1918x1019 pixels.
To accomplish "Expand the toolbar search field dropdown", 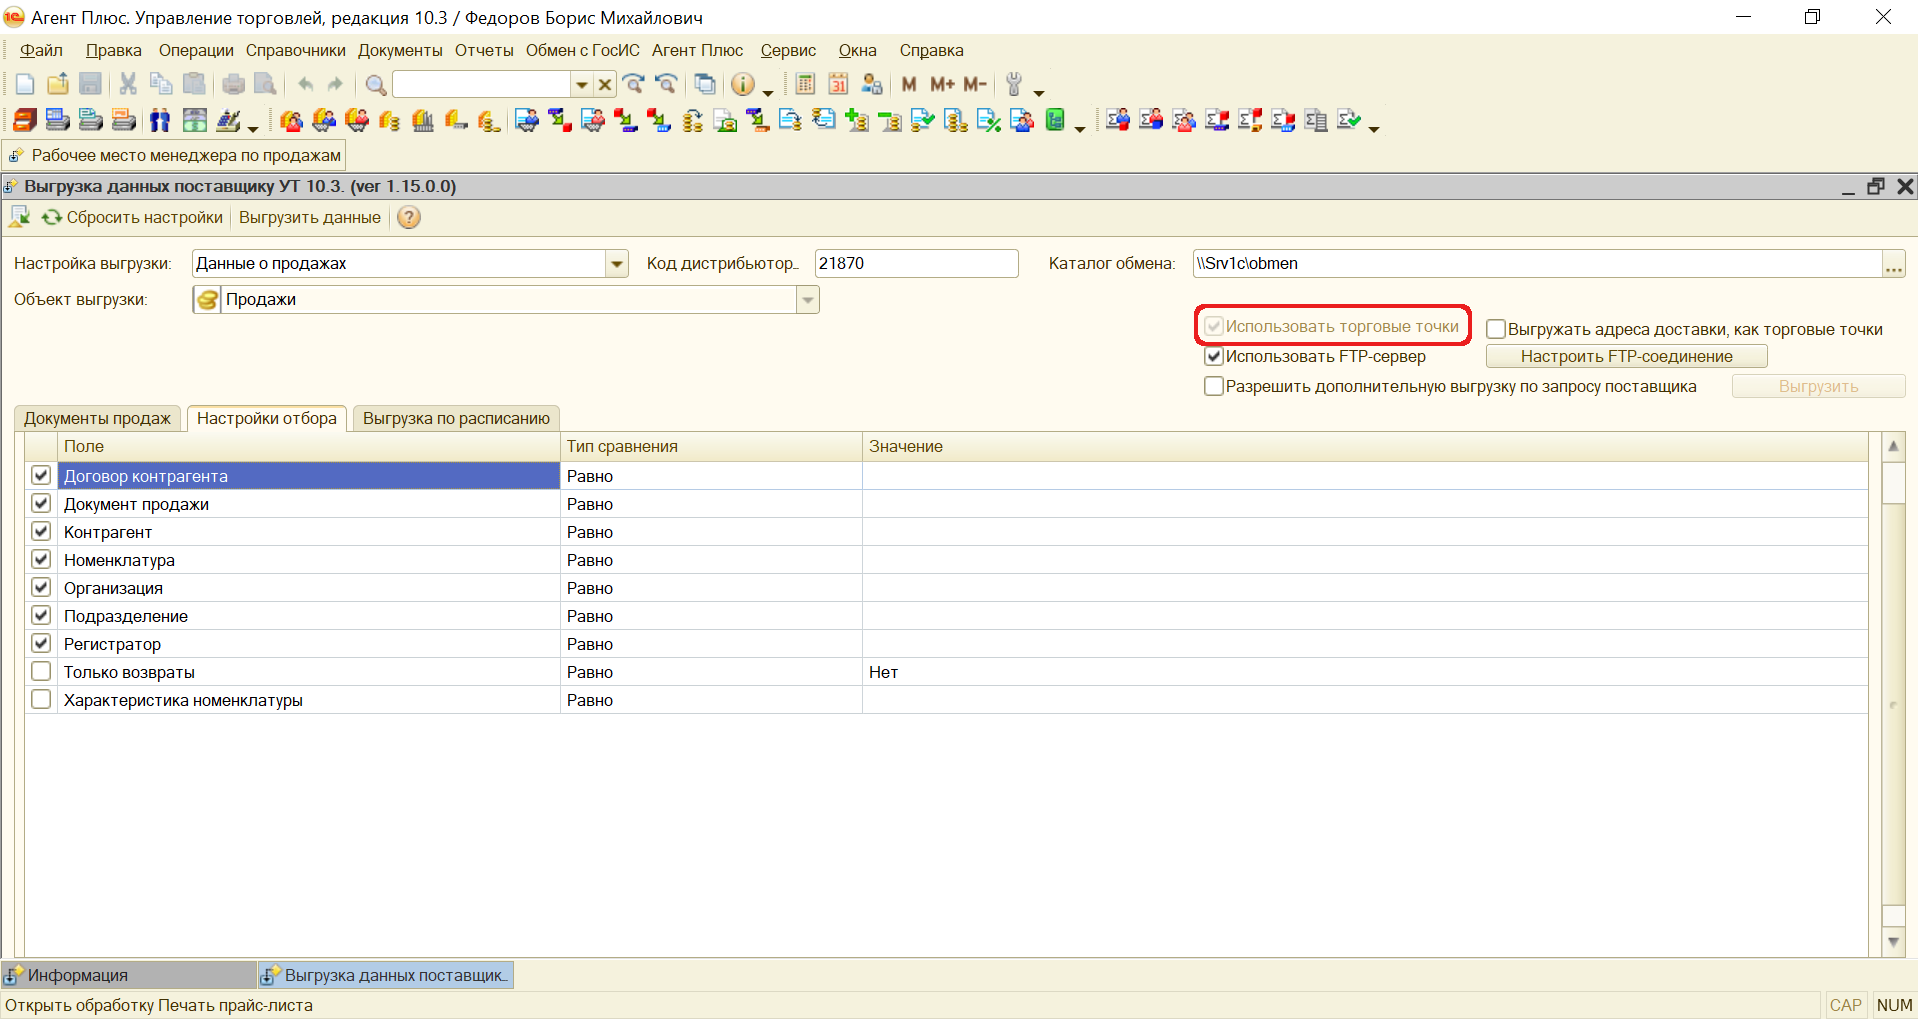I will pyautogui.click(x=581, y=85).
